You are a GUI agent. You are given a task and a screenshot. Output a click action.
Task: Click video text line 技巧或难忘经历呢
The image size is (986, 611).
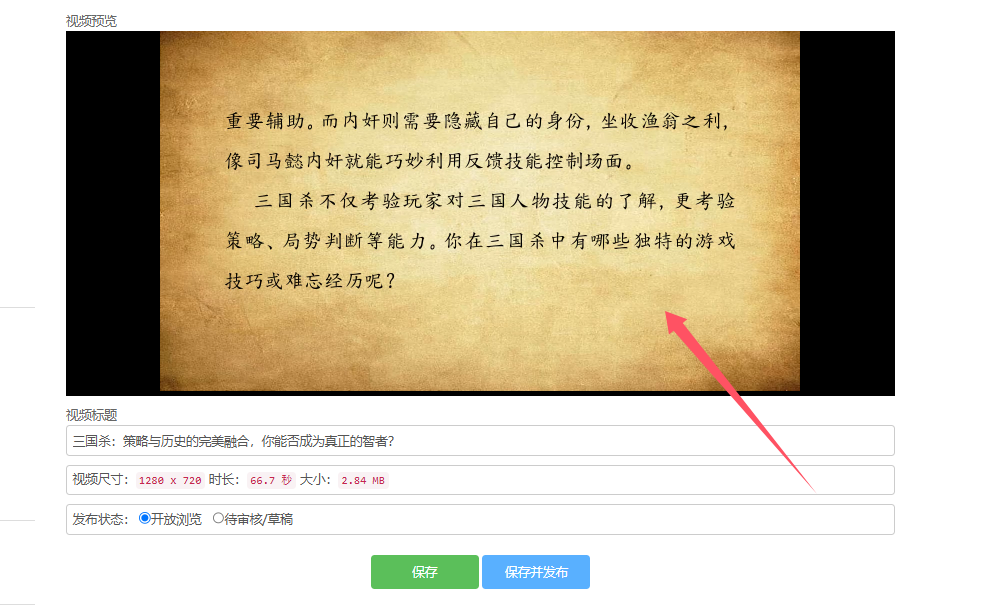(x=310, y=280)
